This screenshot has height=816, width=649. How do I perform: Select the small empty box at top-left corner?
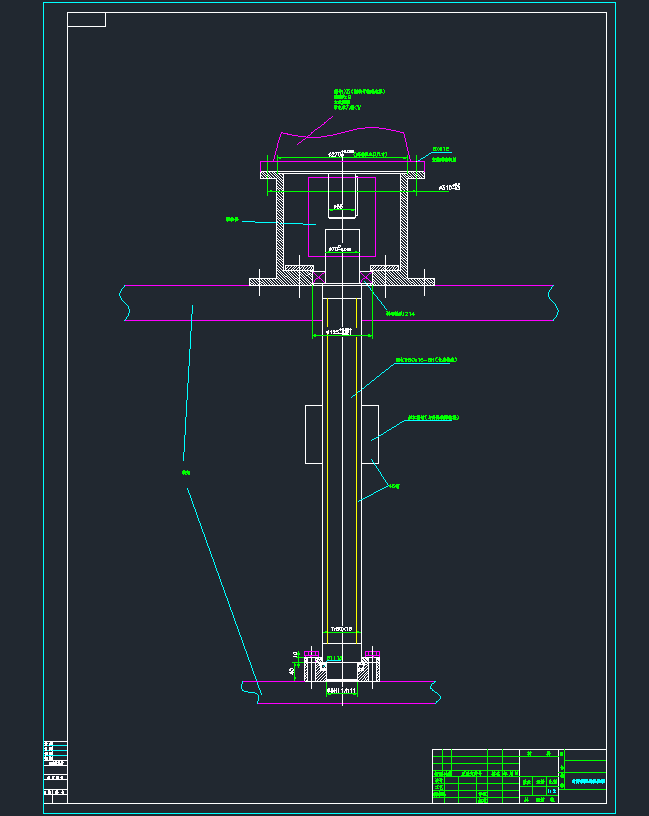click(87, 20)
